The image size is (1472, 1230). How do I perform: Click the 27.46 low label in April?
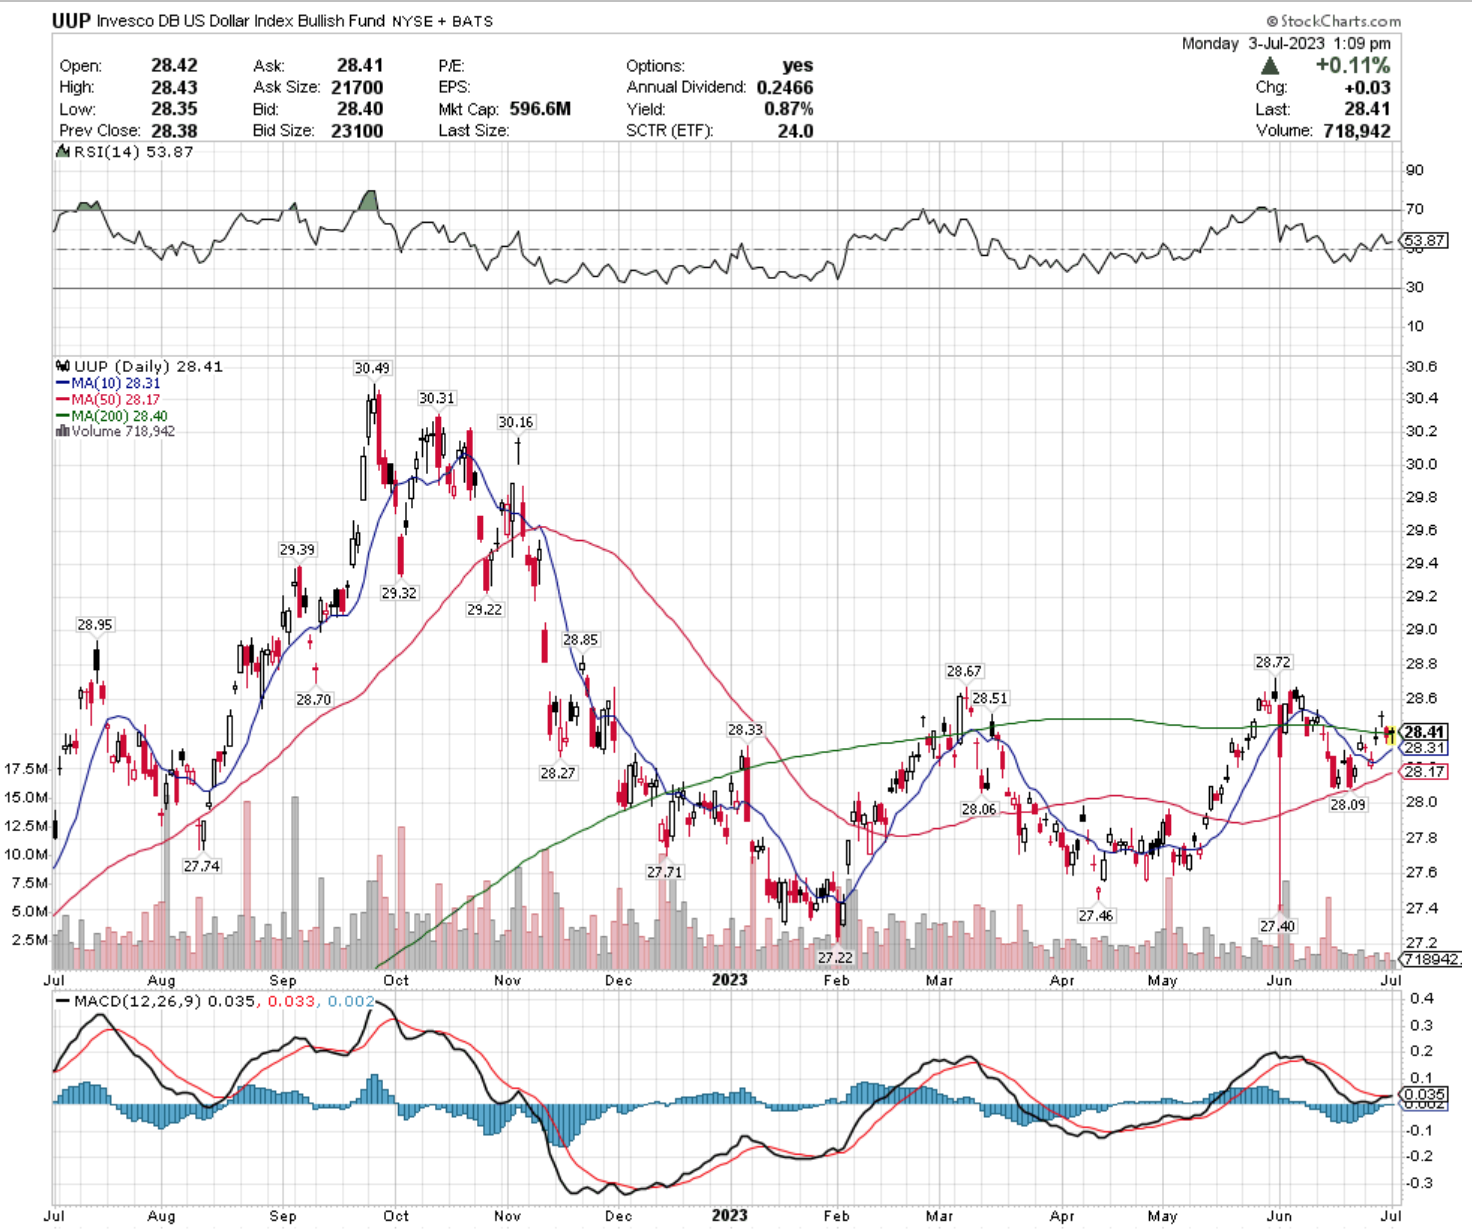[1096, 915]
